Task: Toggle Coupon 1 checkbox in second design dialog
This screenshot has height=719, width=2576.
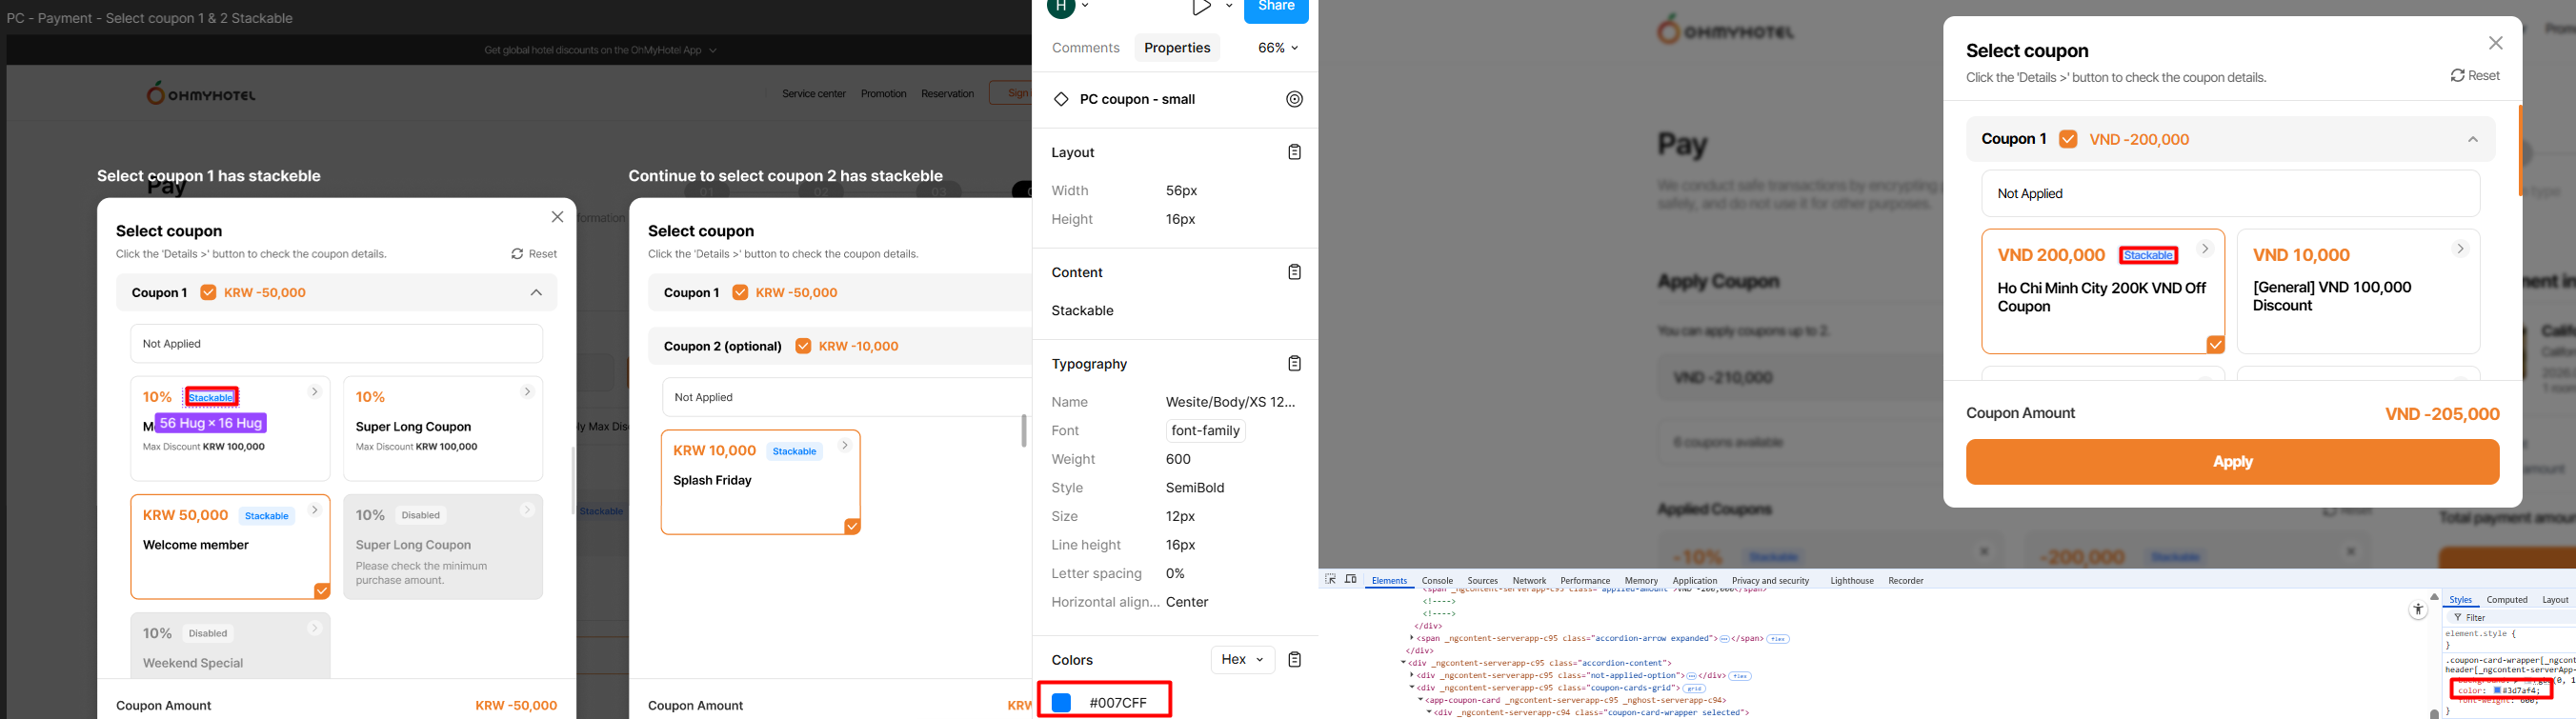Action: point(740,293)
